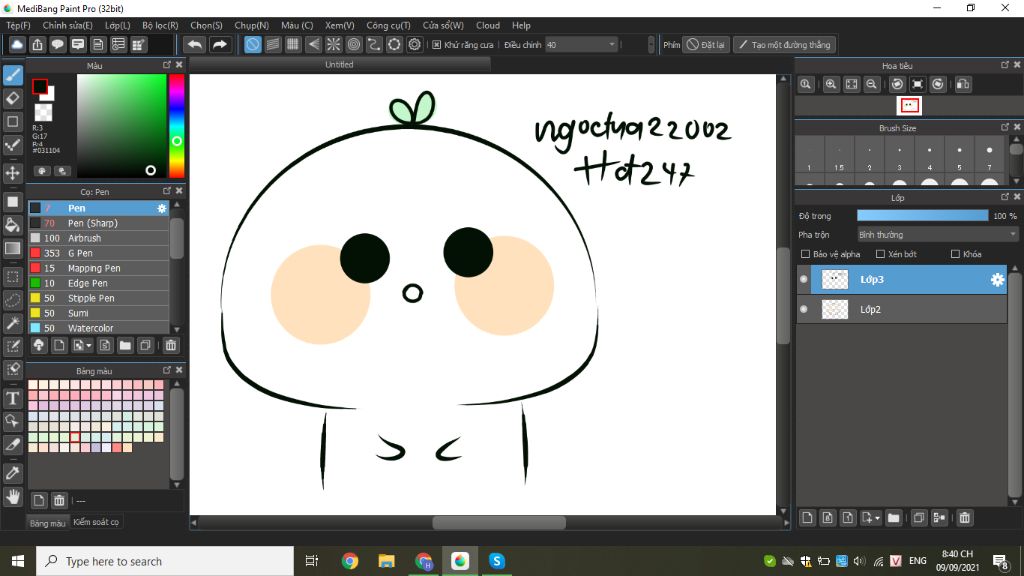Click the Undo arrow
1024x576 pixels.
pyautogui.click(x=195, y=44)
